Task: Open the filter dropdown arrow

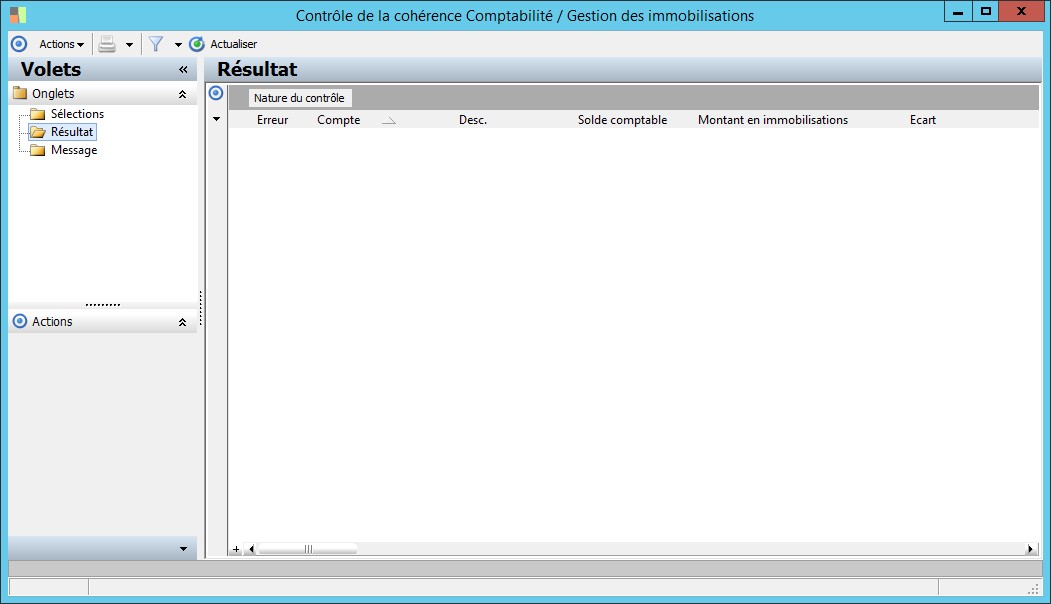Action: coord(178,45)
